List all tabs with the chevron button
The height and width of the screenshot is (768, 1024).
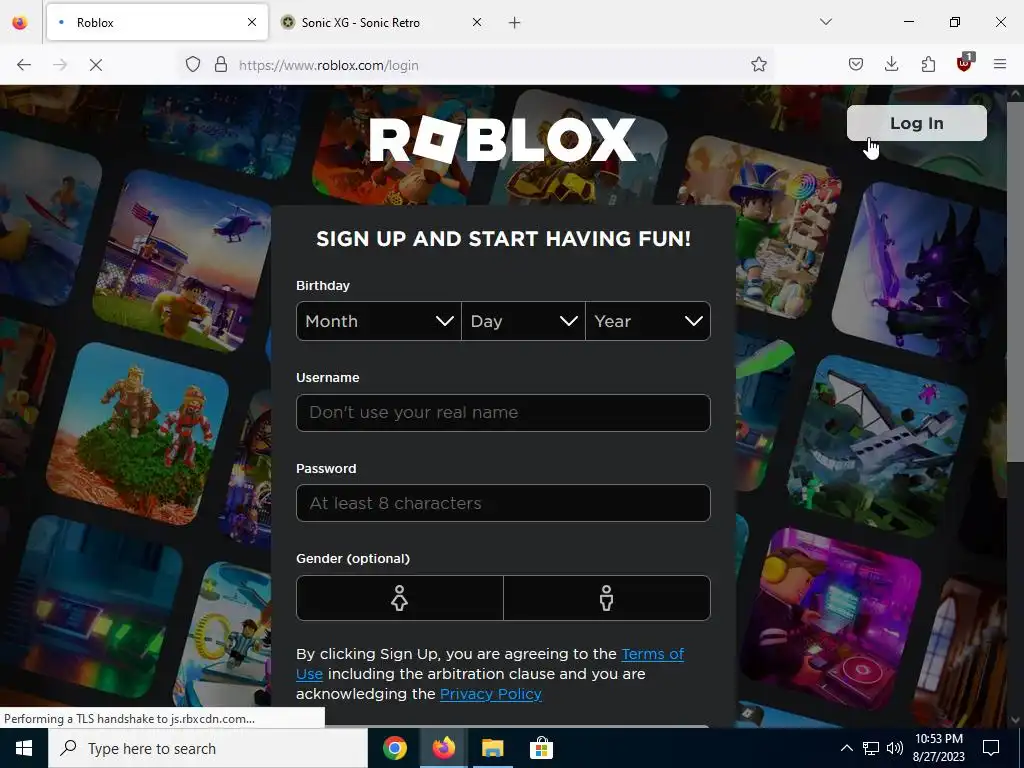825,22
